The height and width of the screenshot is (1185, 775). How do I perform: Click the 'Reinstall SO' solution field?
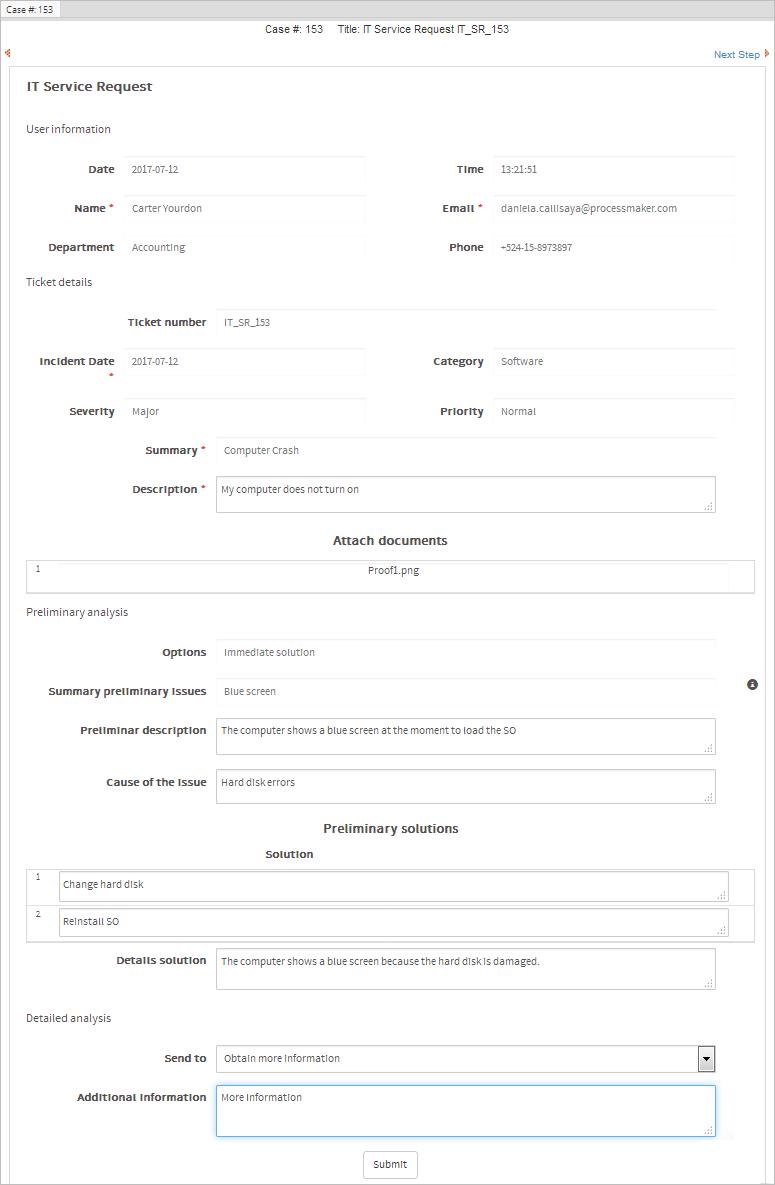point(392,922)
